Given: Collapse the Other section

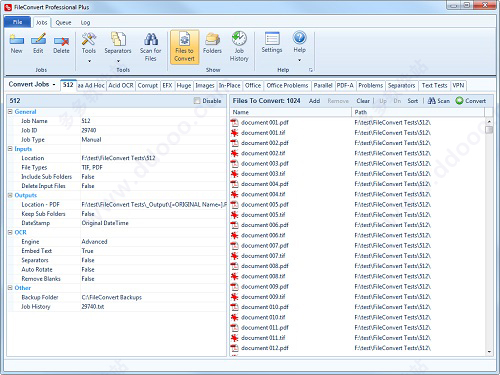Looking at the screenshot, I should 10,288.
